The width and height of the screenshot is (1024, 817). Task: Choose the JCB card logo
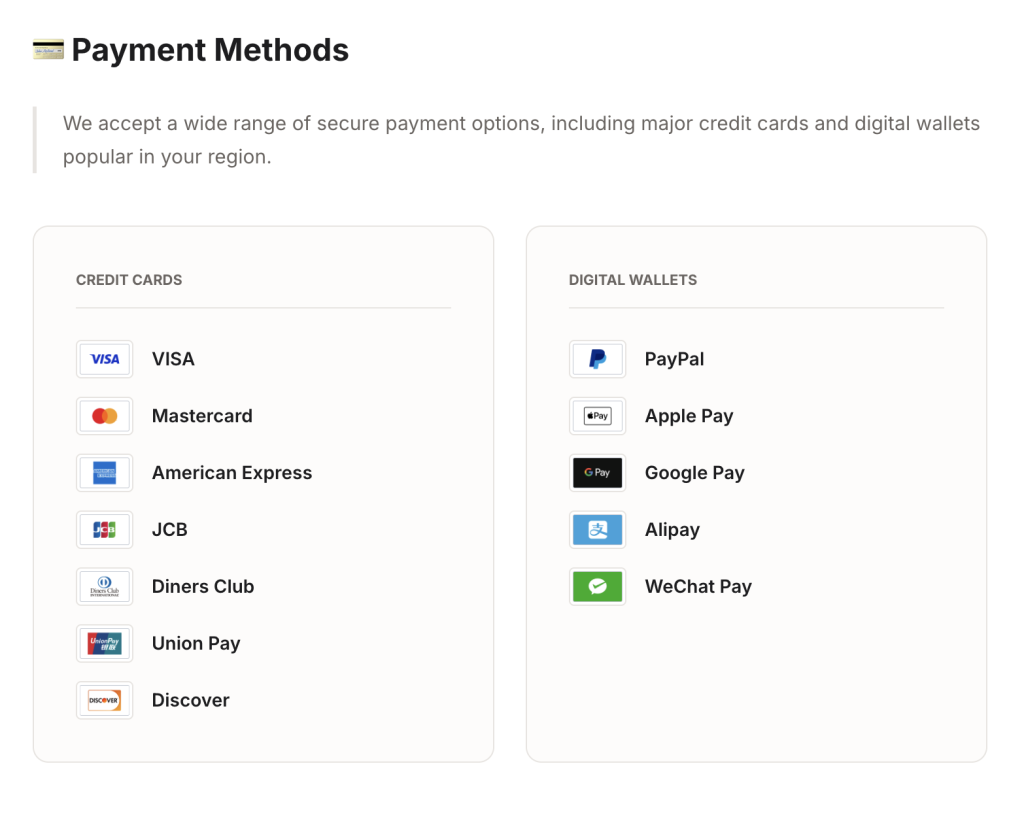coord(104,530)
